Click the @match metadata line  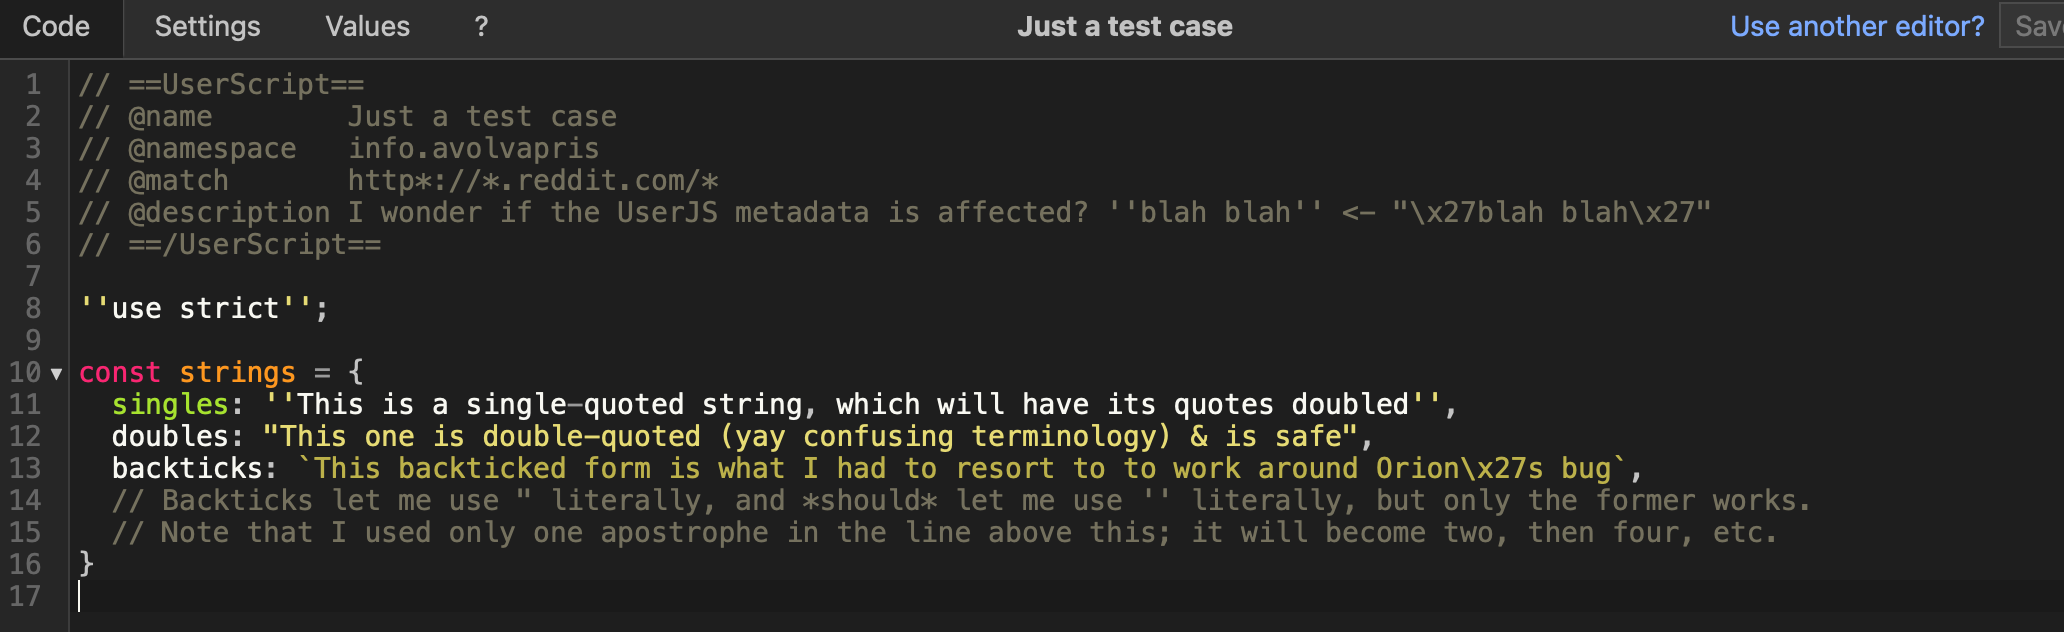coord(398,181)
